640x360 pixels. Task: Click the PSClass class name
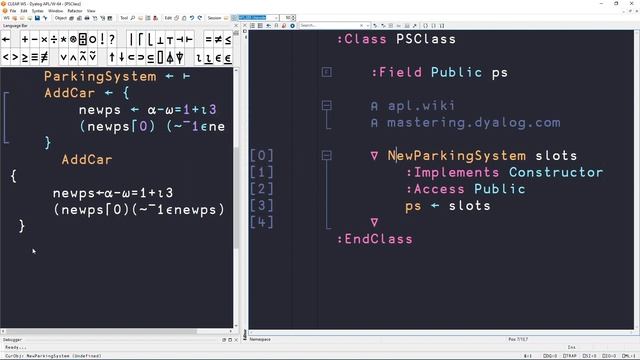click(x=426, y=39)
